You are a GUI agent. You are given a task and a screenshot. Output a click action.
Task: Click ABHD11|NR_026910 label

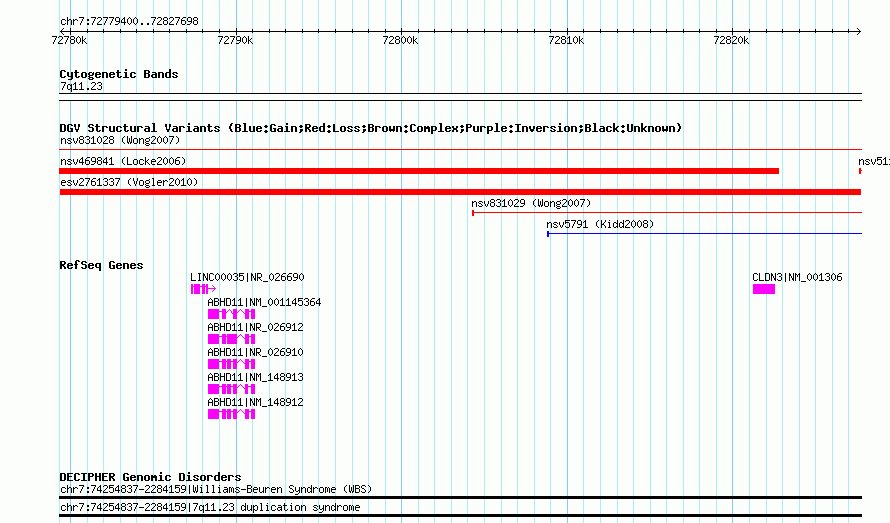click(255, 352)
